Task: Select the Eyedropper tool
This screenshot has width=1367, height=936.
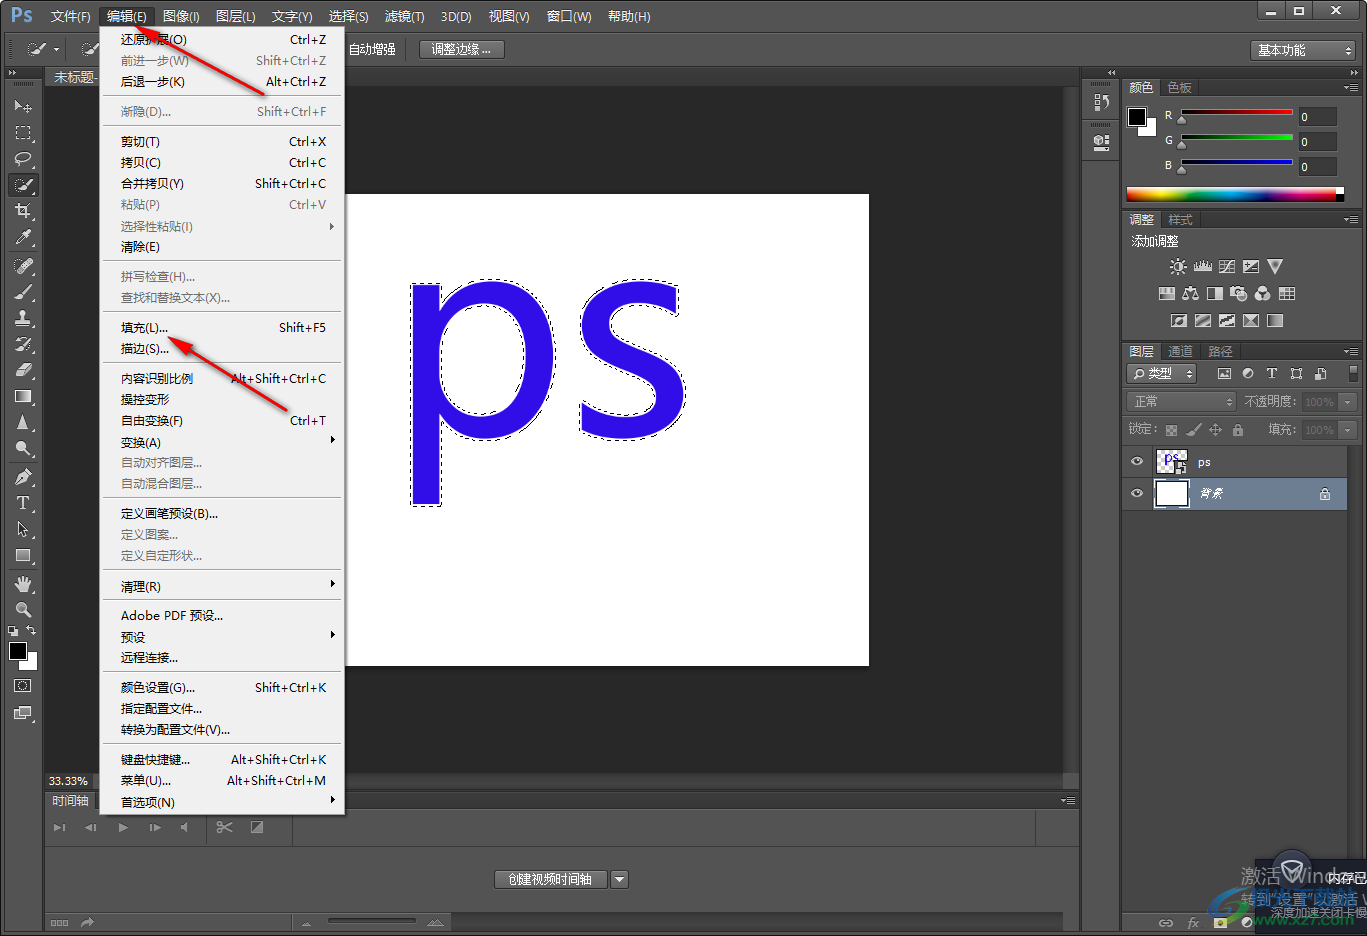Action: [x=23, y=237]
